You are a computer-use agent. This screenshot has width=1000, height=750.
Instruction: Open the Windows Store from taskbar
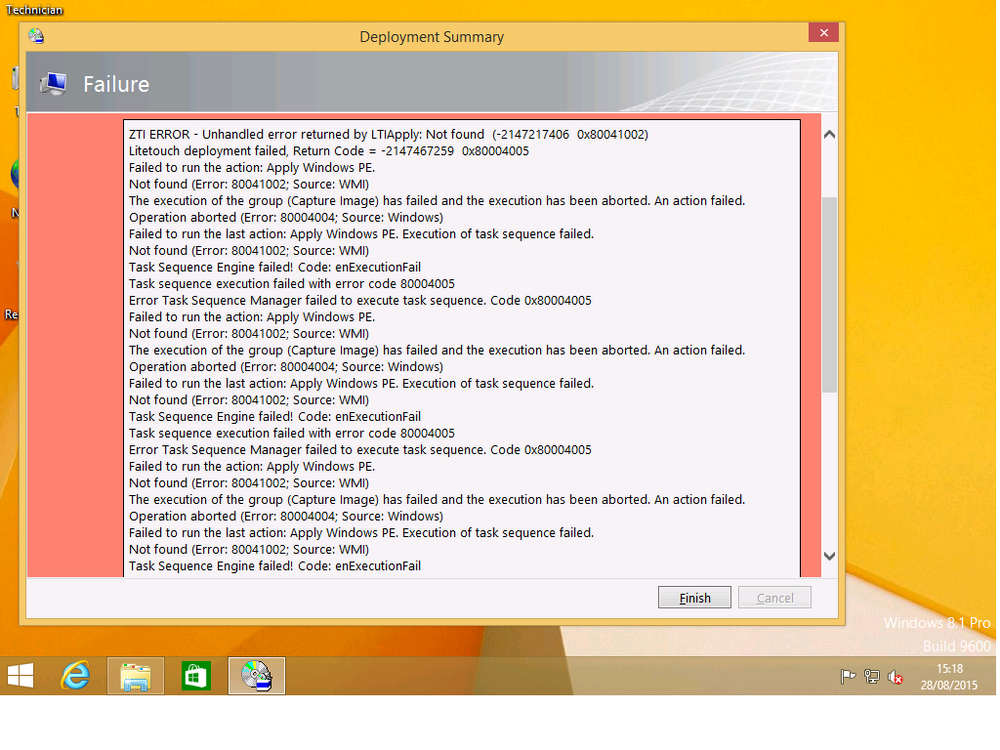[x=195, y=675]
